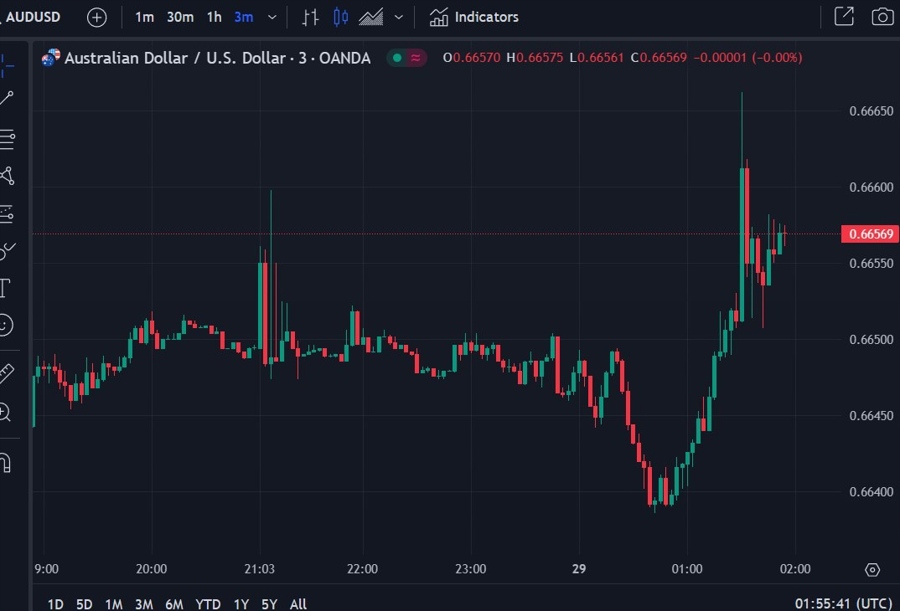900x611 pixels.
Task: Click the open price value O0.66570
Action: tap(471, 57)
